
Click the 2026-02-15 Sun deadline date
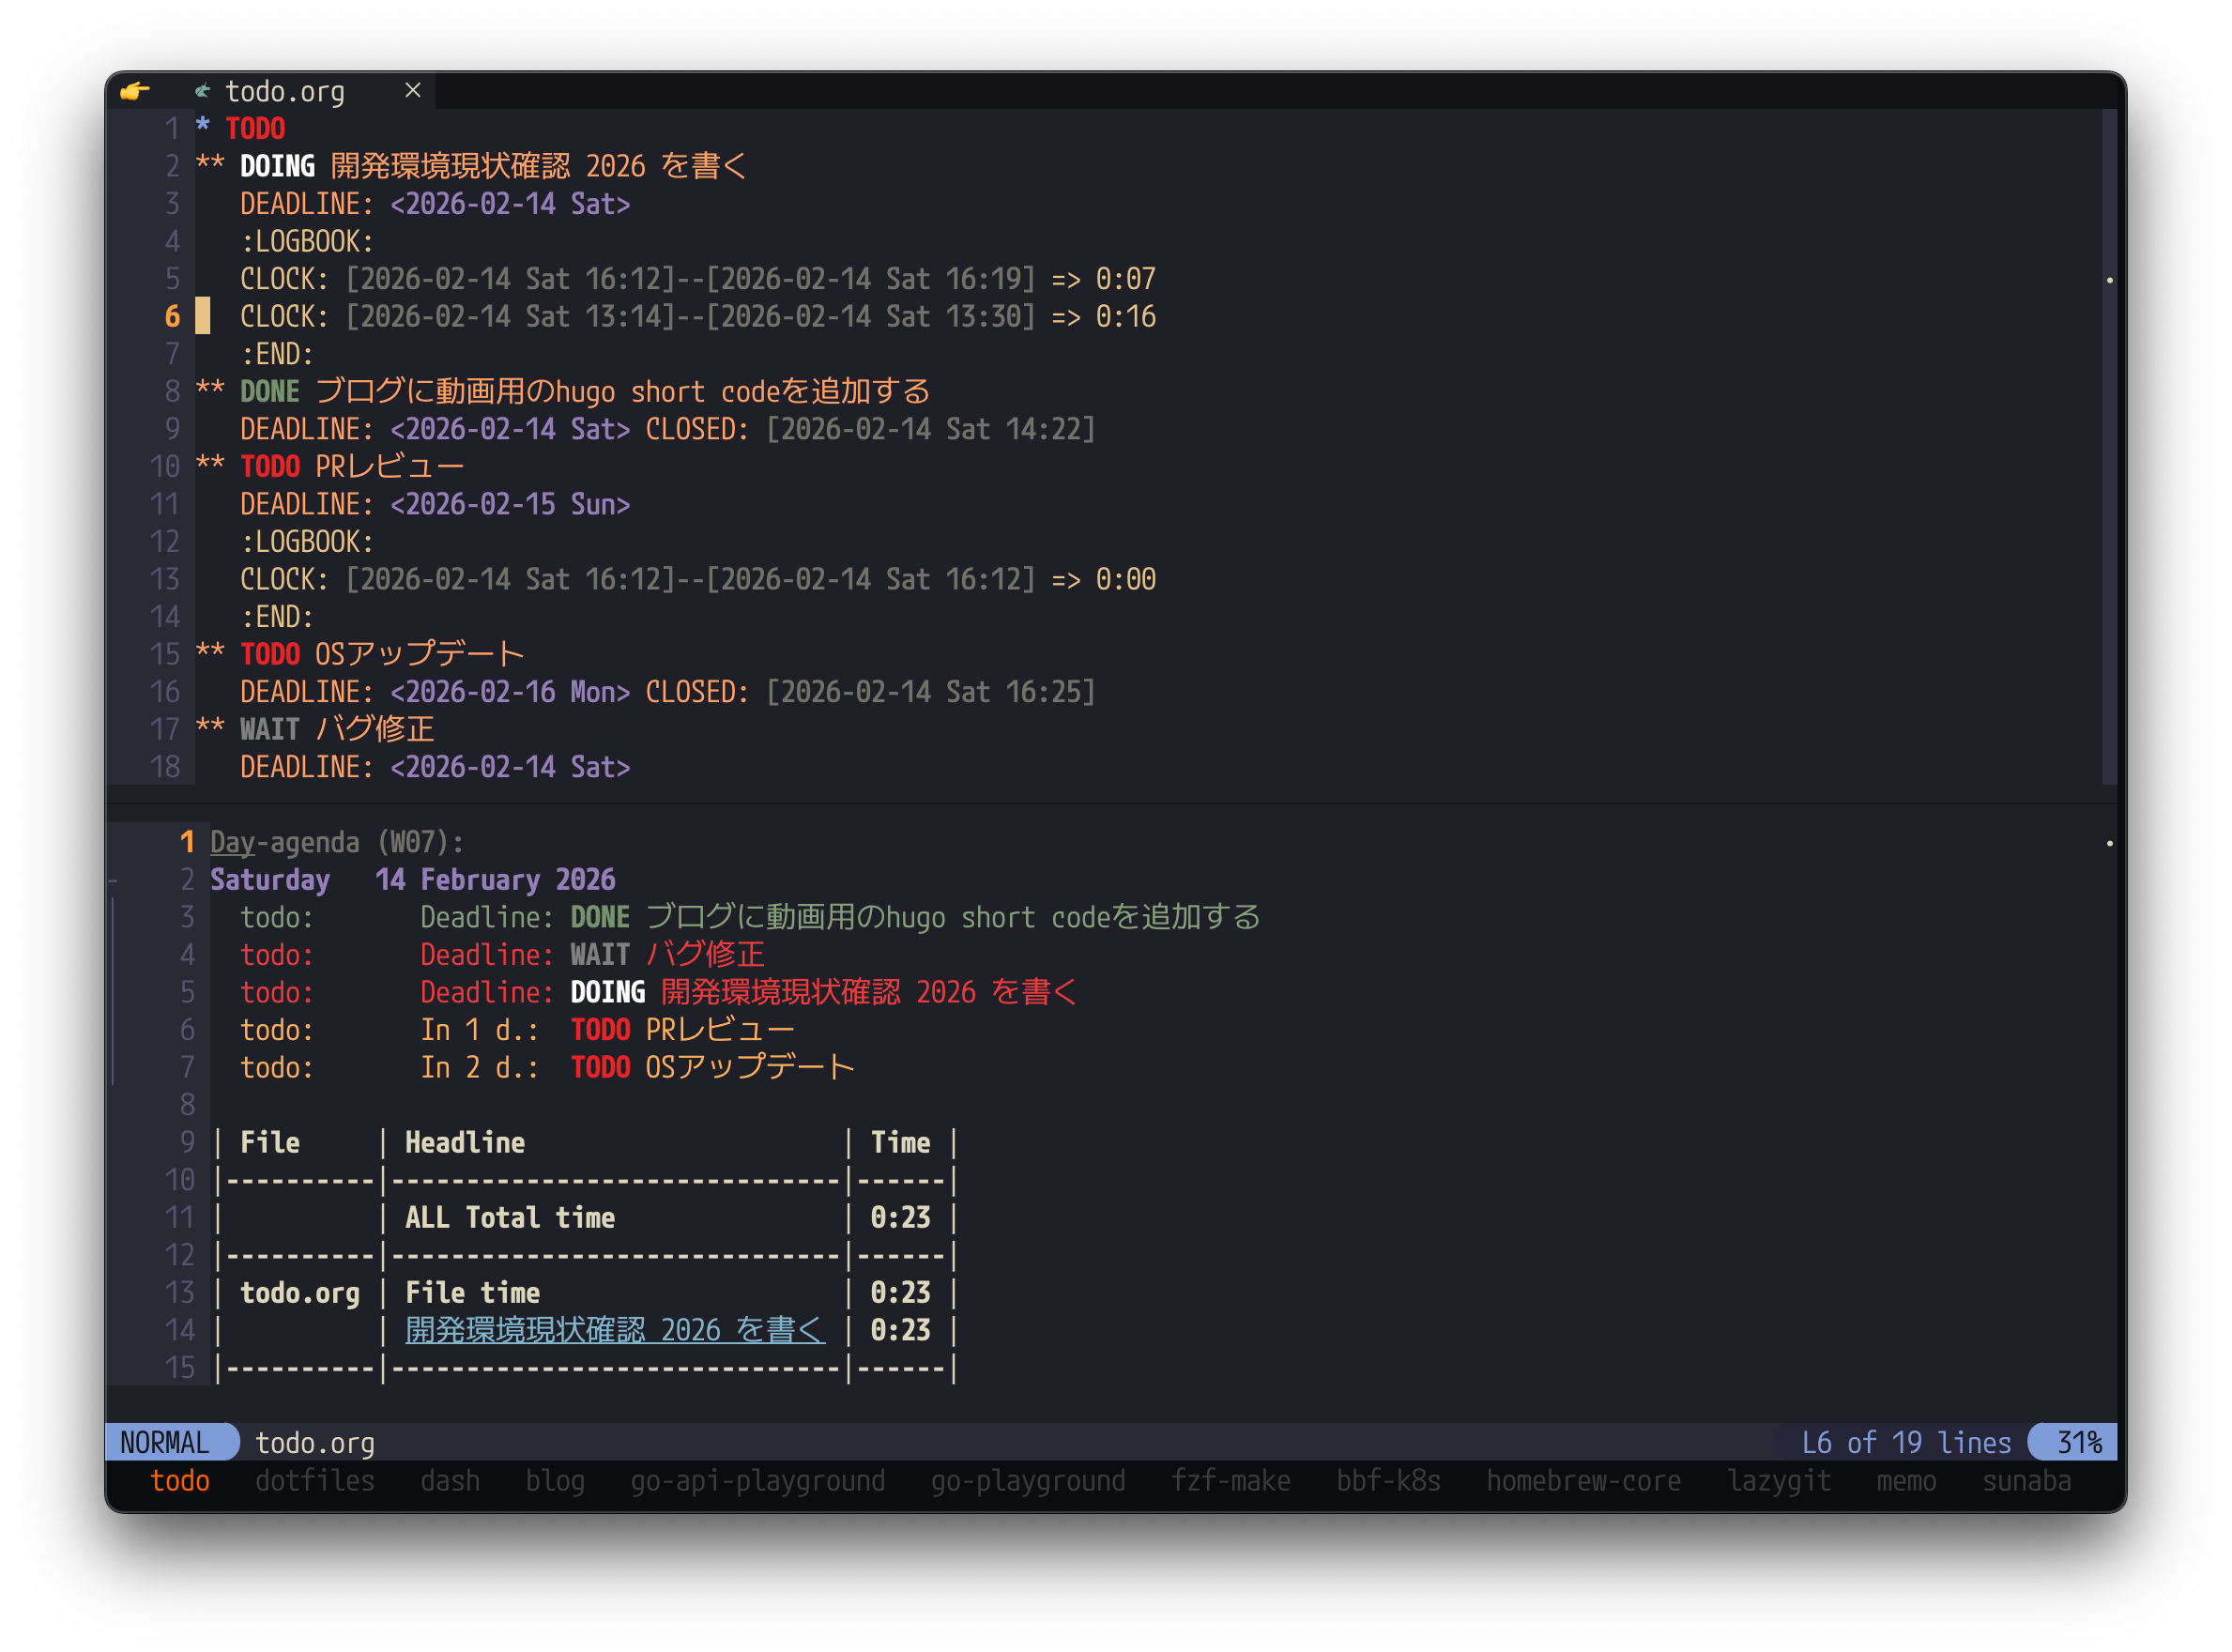pyautogui.click(x=510, y=504)
